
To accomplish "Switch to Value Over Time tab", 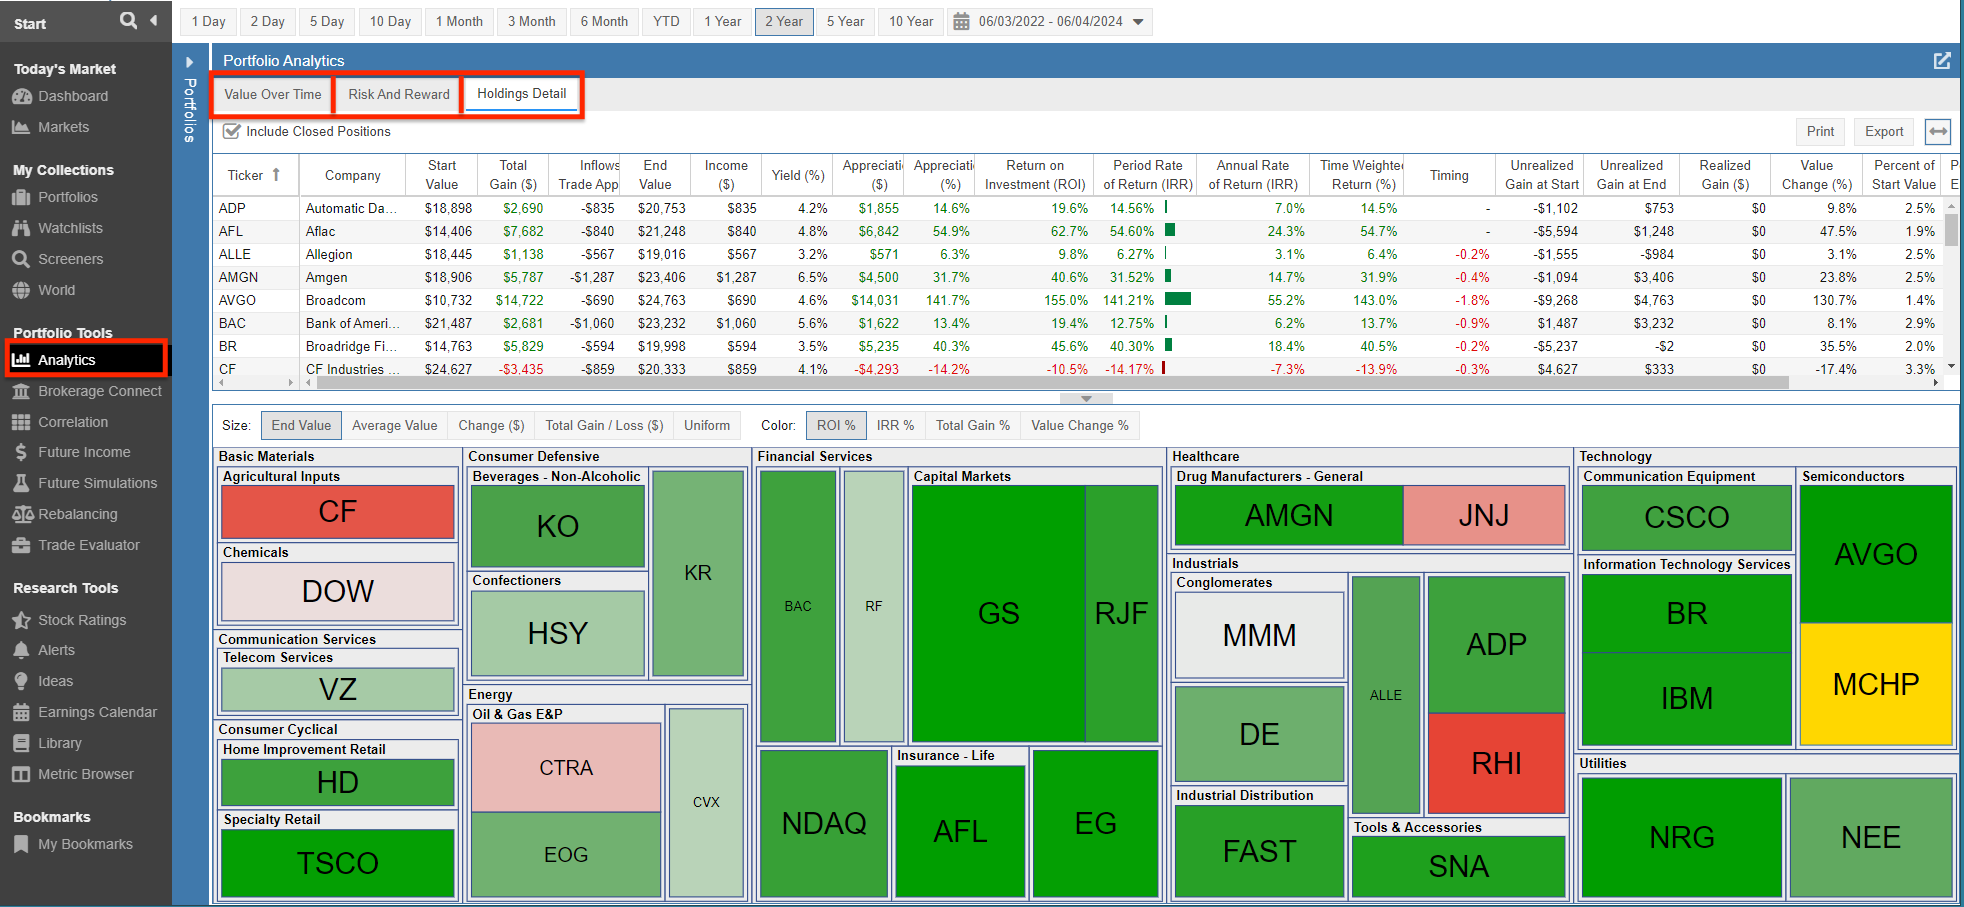I will [x=272, y=94].
